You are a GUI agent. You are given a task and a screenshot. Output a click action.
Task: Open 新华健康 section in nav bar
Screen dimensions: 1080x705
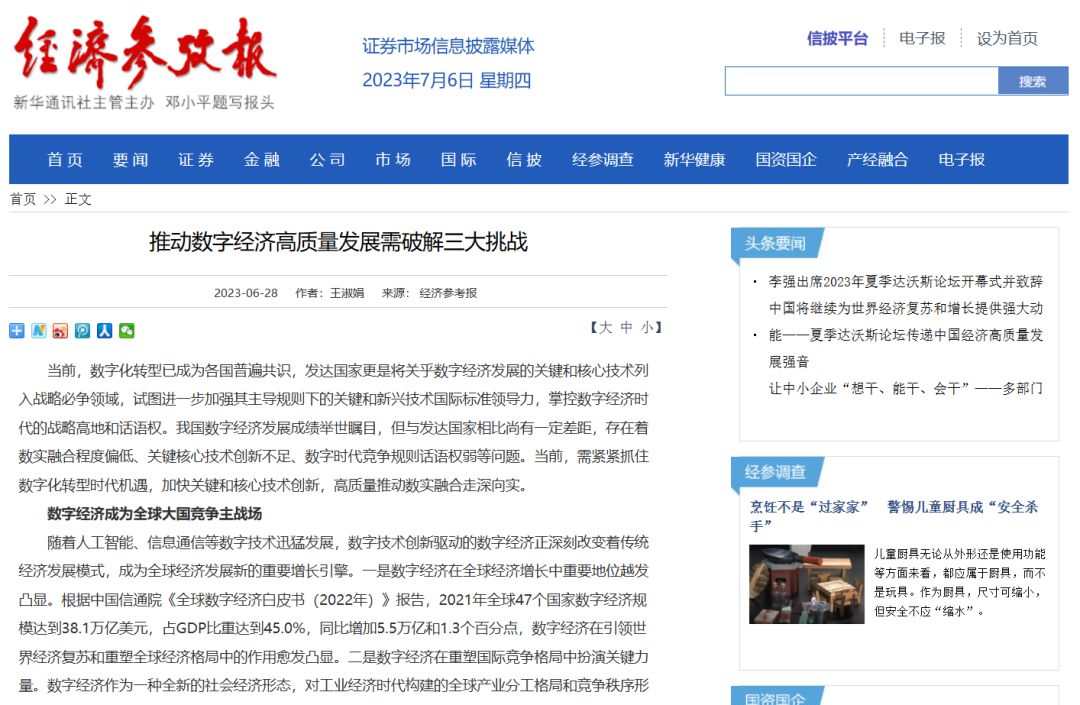click(x=694, y=160)
